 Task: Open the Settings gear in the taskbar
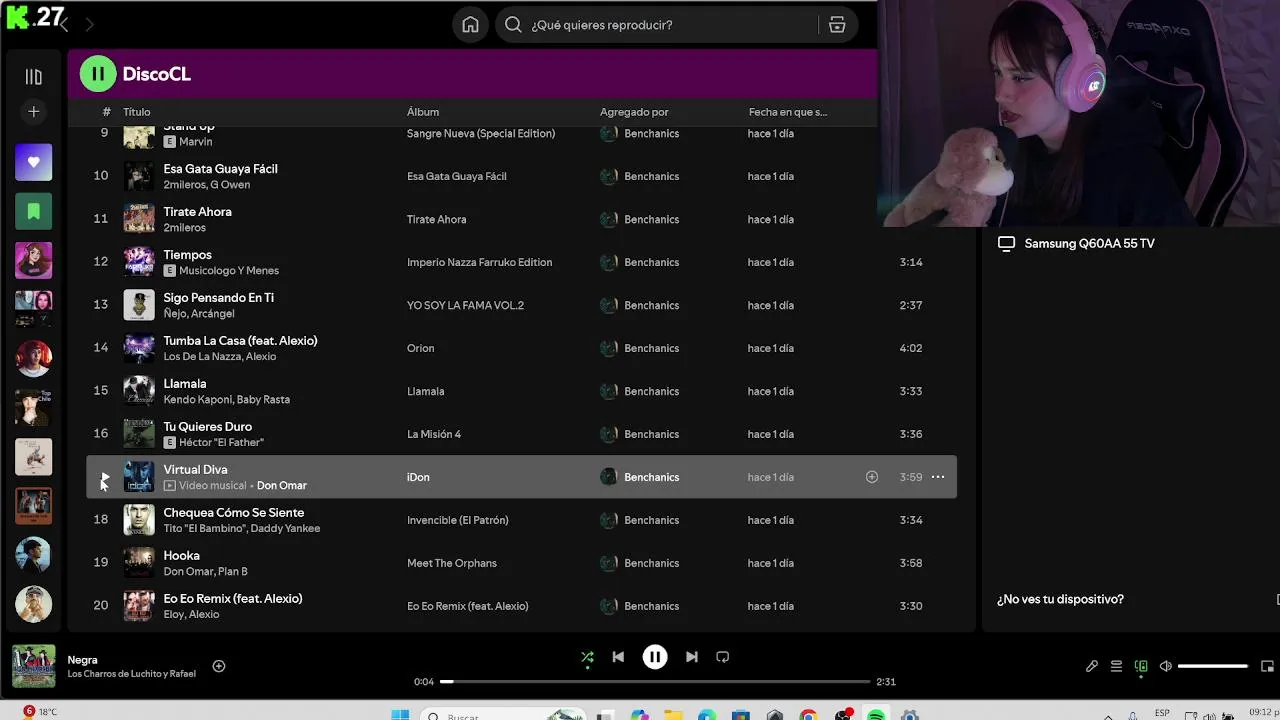[909, 714]
